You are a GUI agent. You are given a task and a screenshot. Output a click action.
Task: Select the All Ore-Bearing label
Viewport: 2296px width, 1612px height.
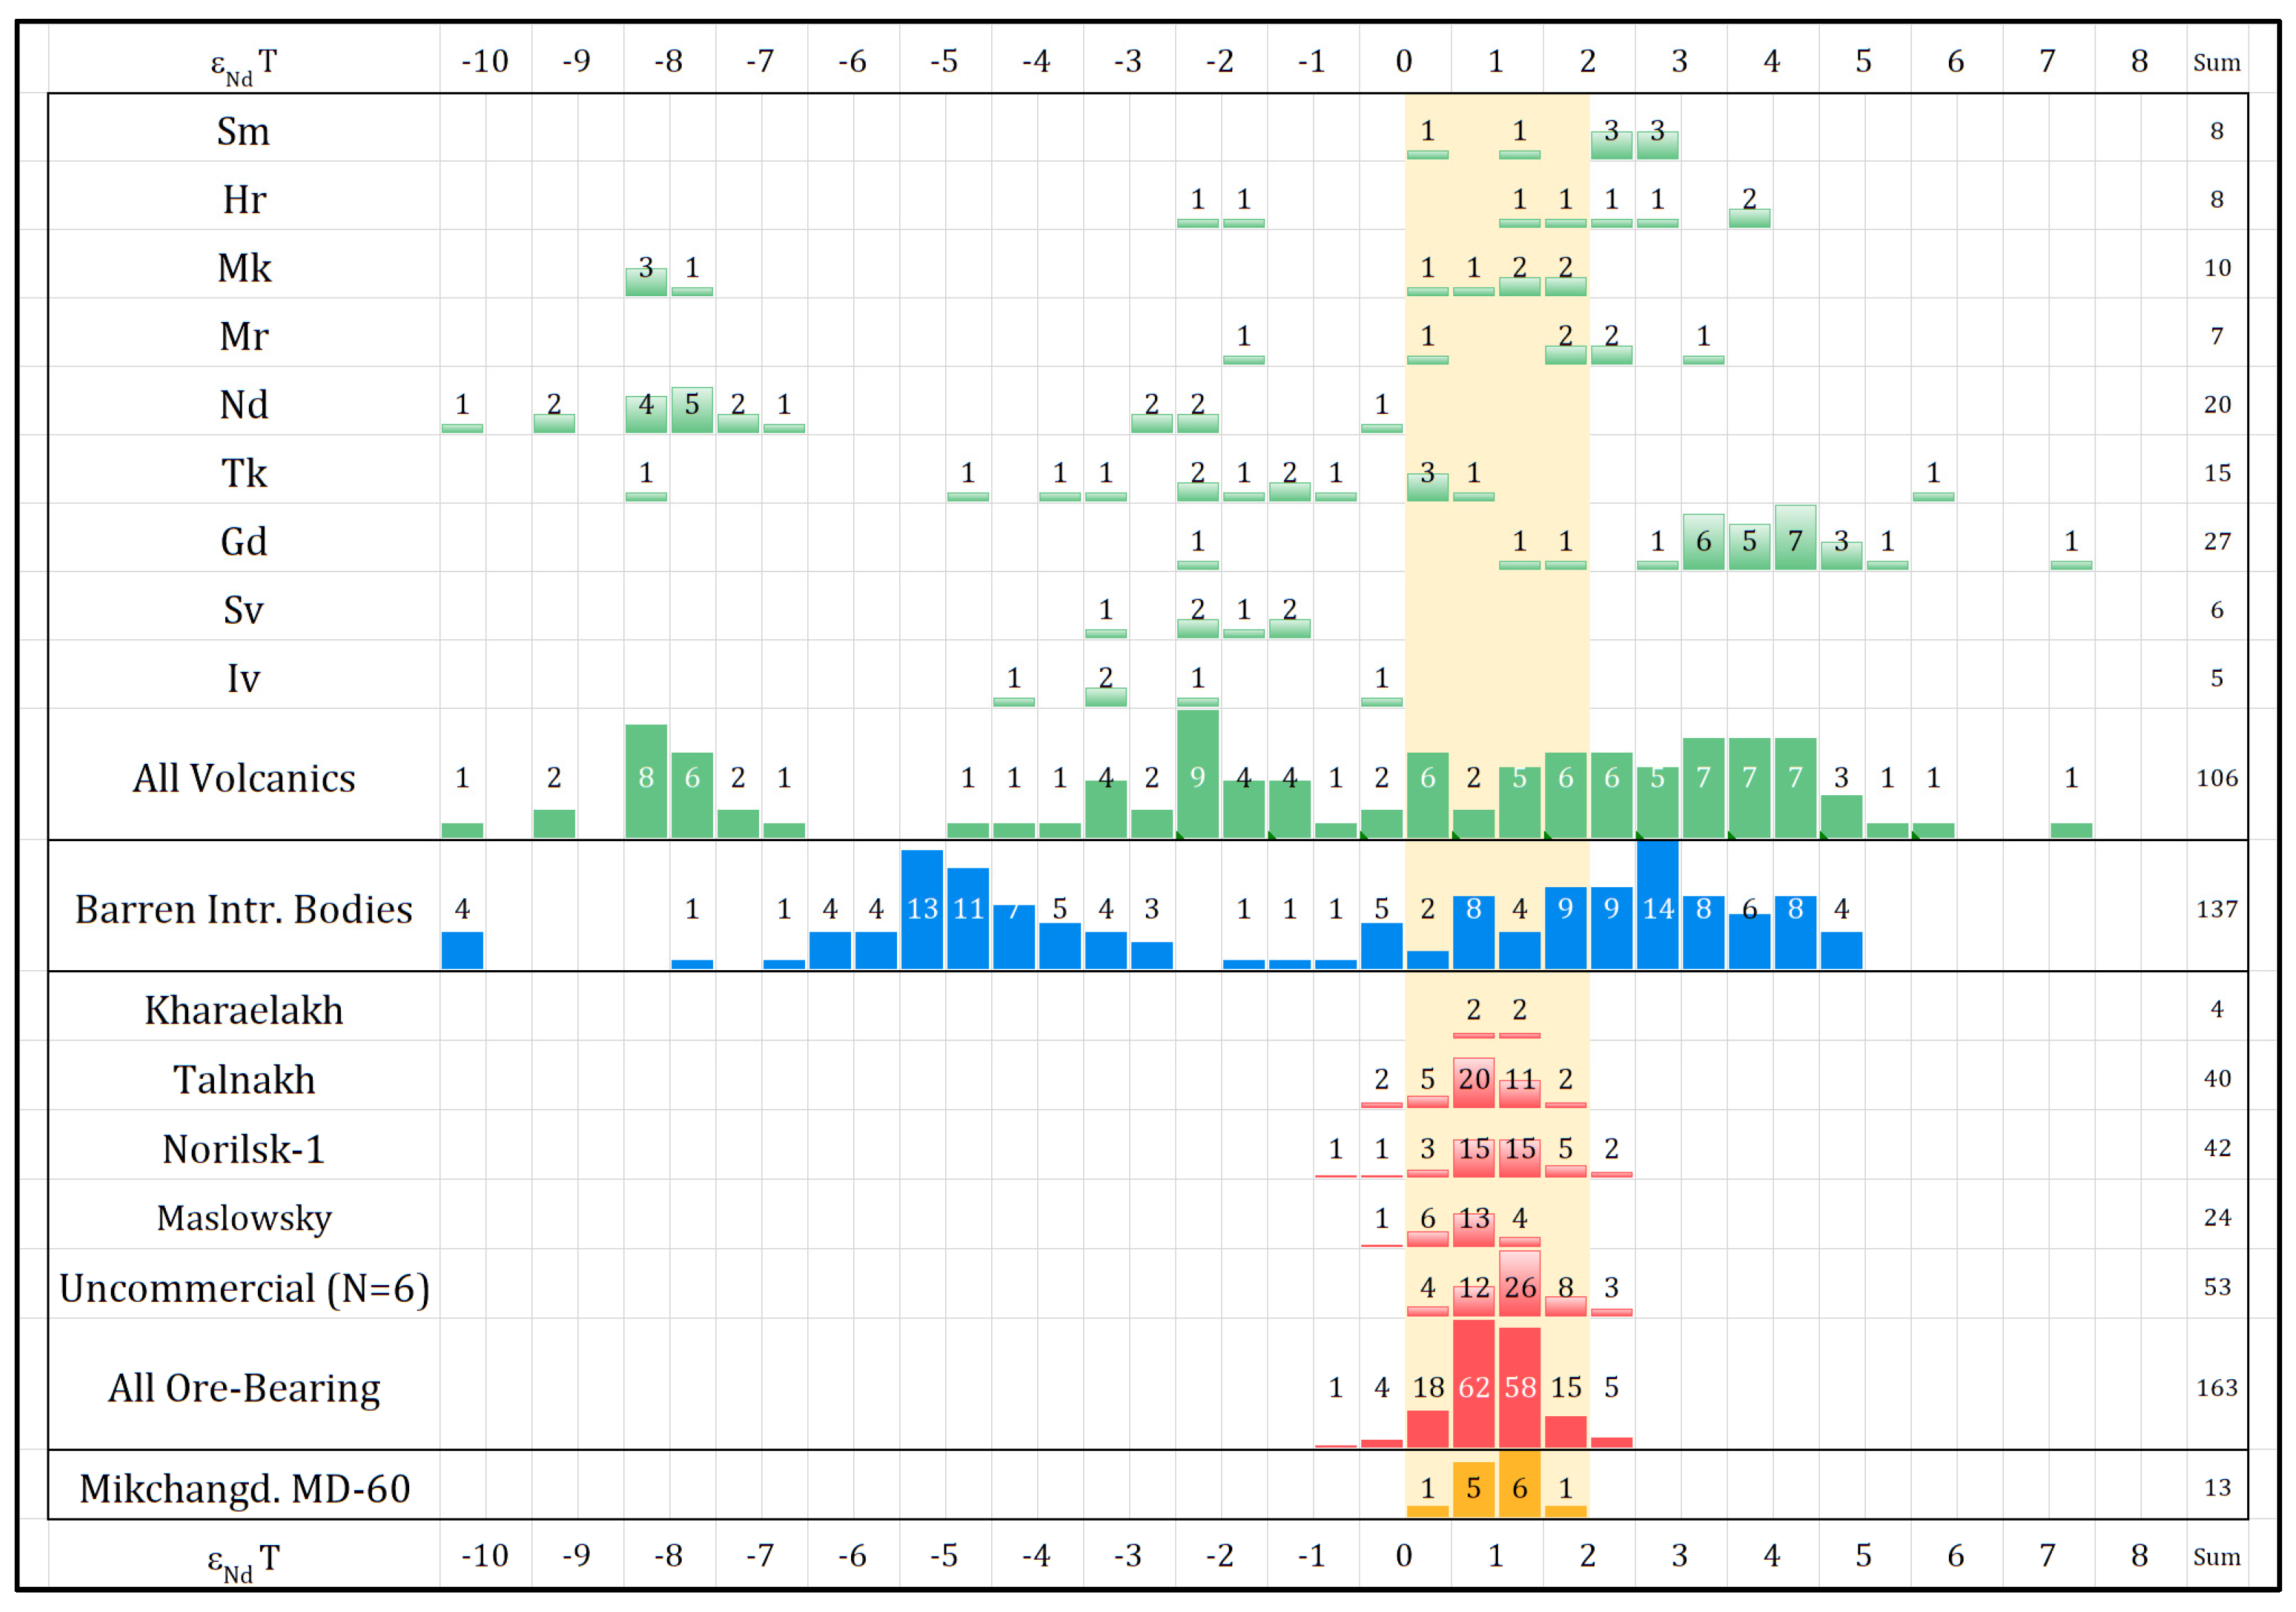pyautogui.click(x=243, y=1388)
